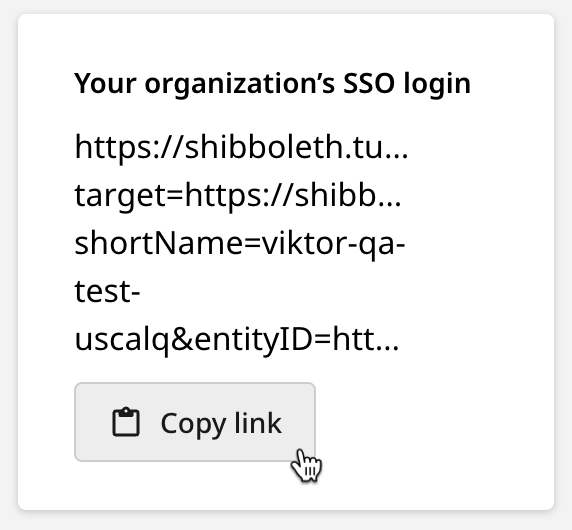Viewport: 572px width, 530px height.
Task: Click the word 'login' in the heading
Action: [x=437, y=85]
